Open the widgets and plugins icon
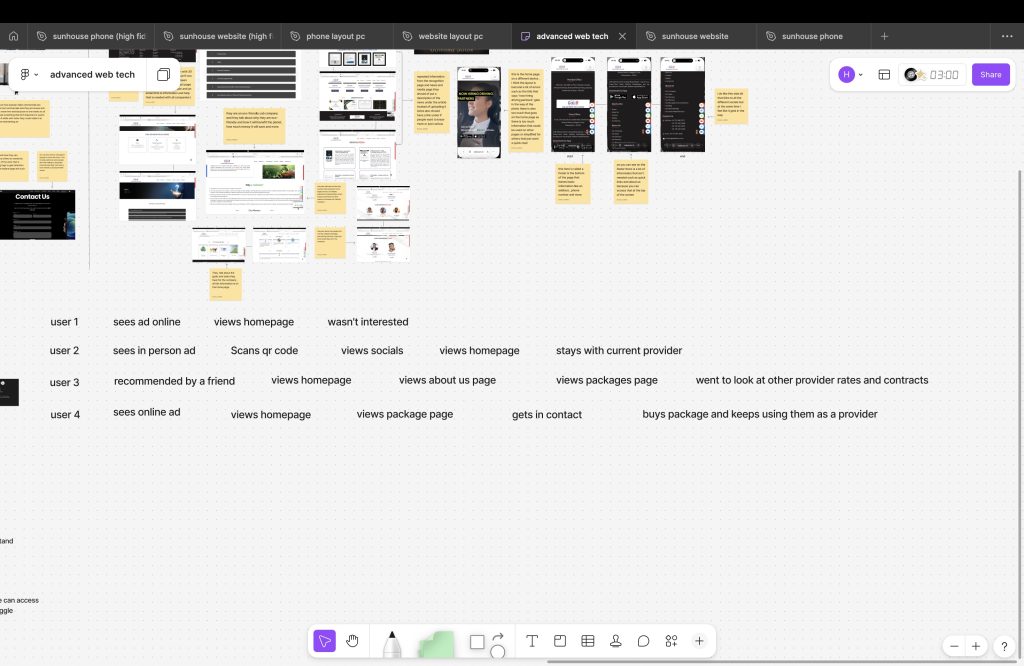 tap(671, 641)
